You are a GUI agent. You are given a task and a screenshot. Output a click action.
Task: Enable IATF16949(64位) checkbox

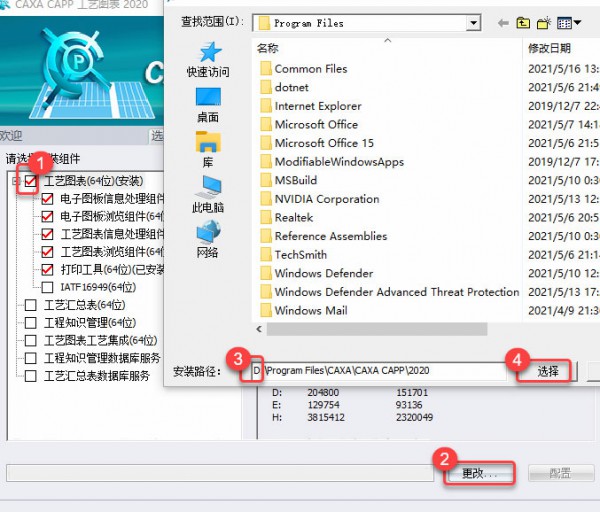coord(47,287)
